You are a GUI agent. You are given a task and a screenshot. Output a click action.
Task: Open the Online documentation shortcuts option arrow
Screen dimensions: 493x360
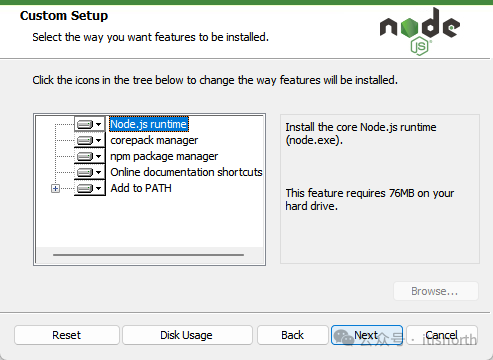98,172
